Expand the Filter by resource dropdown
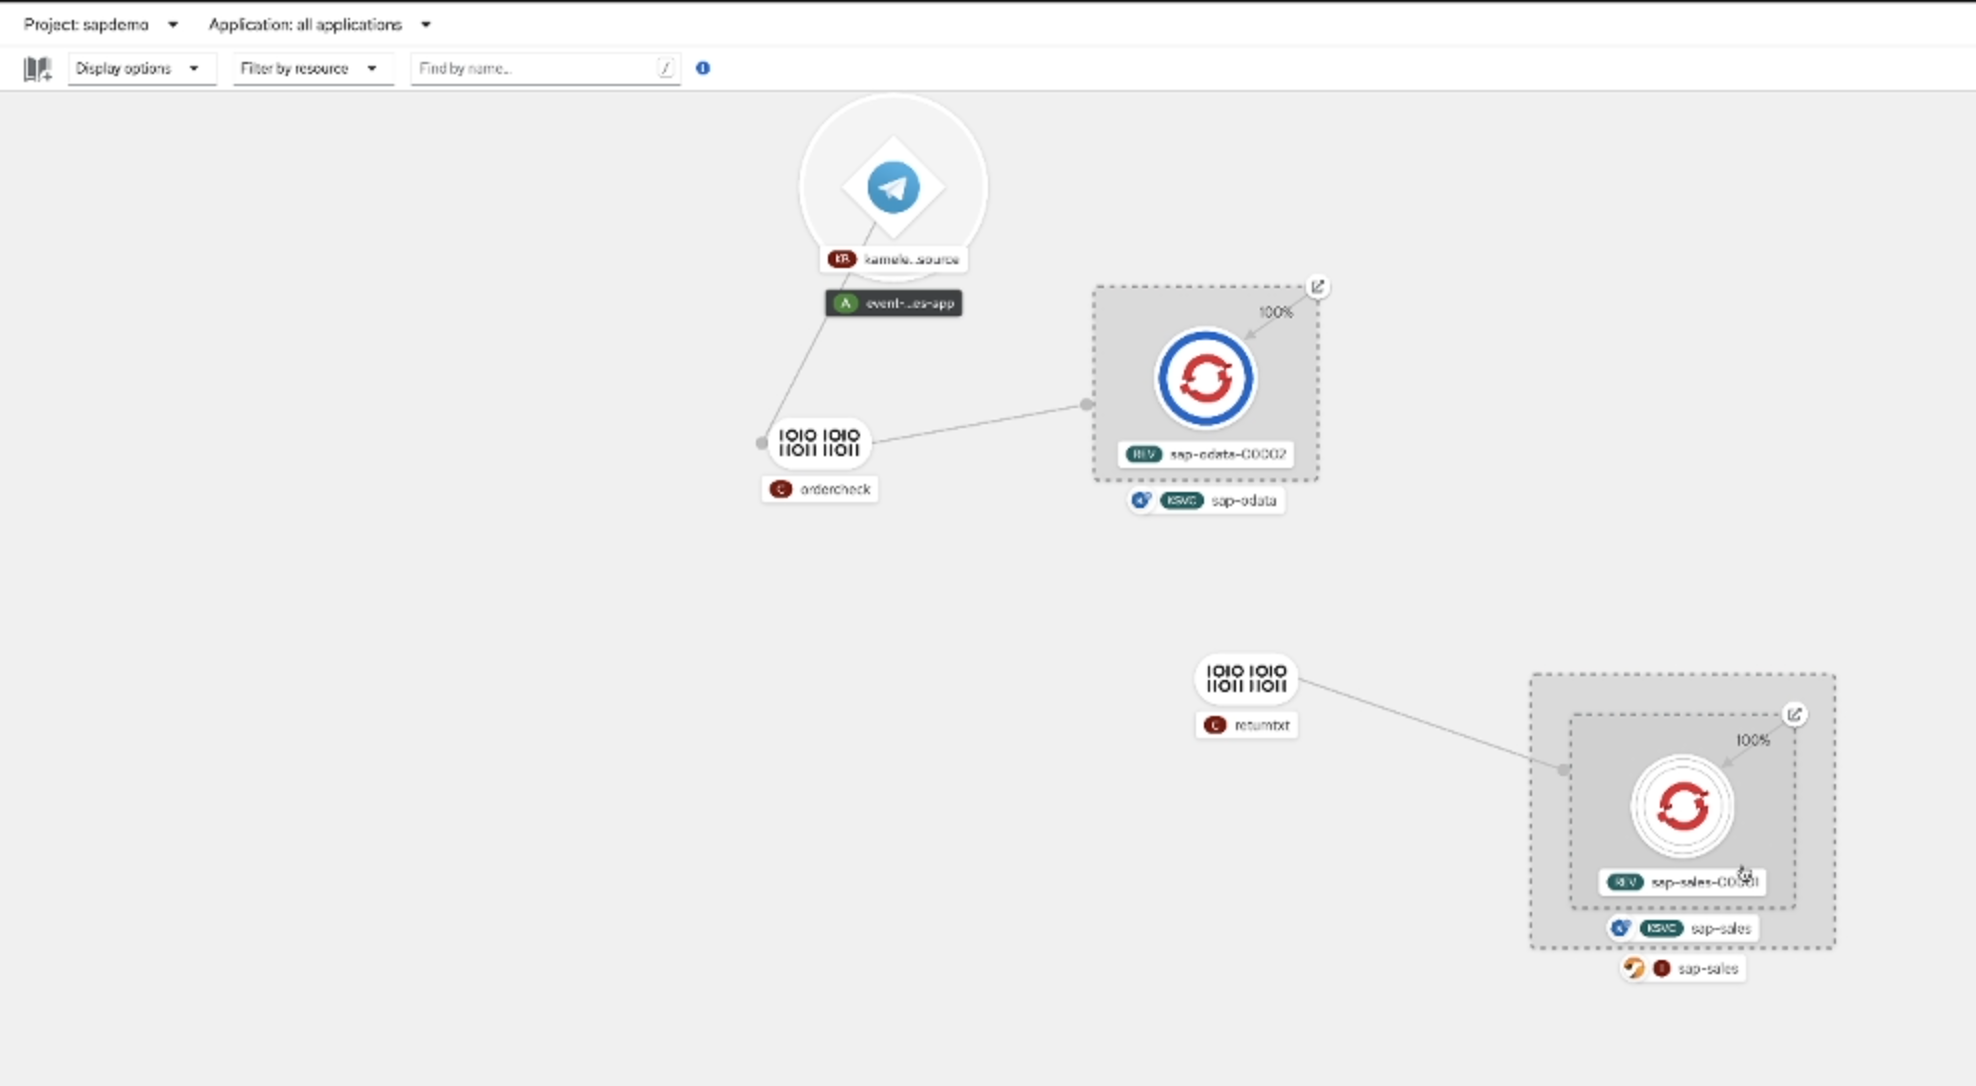 tap(309, 68)
